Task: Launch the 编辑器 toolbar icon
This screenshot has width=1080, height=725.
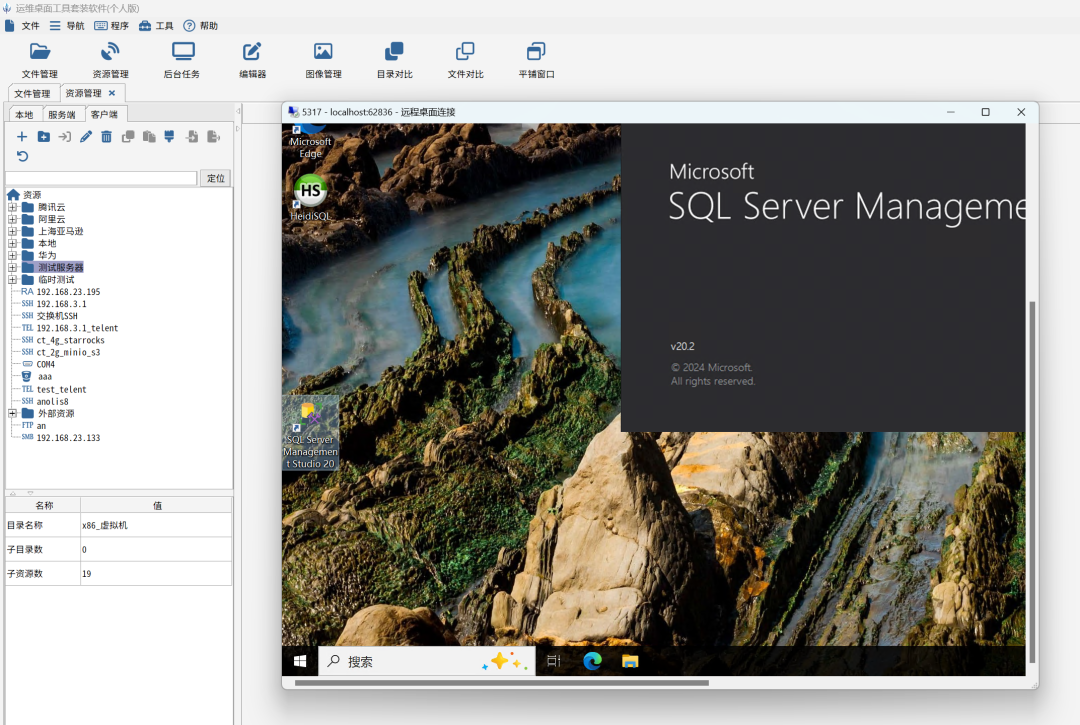Action: tap(252, 60)
